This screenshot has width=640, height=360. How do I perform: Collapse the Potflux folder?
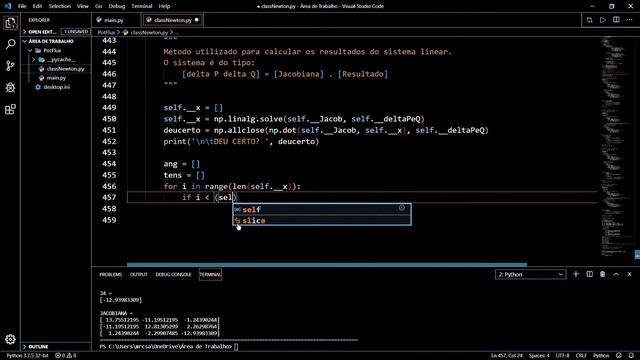coord(30,51)
